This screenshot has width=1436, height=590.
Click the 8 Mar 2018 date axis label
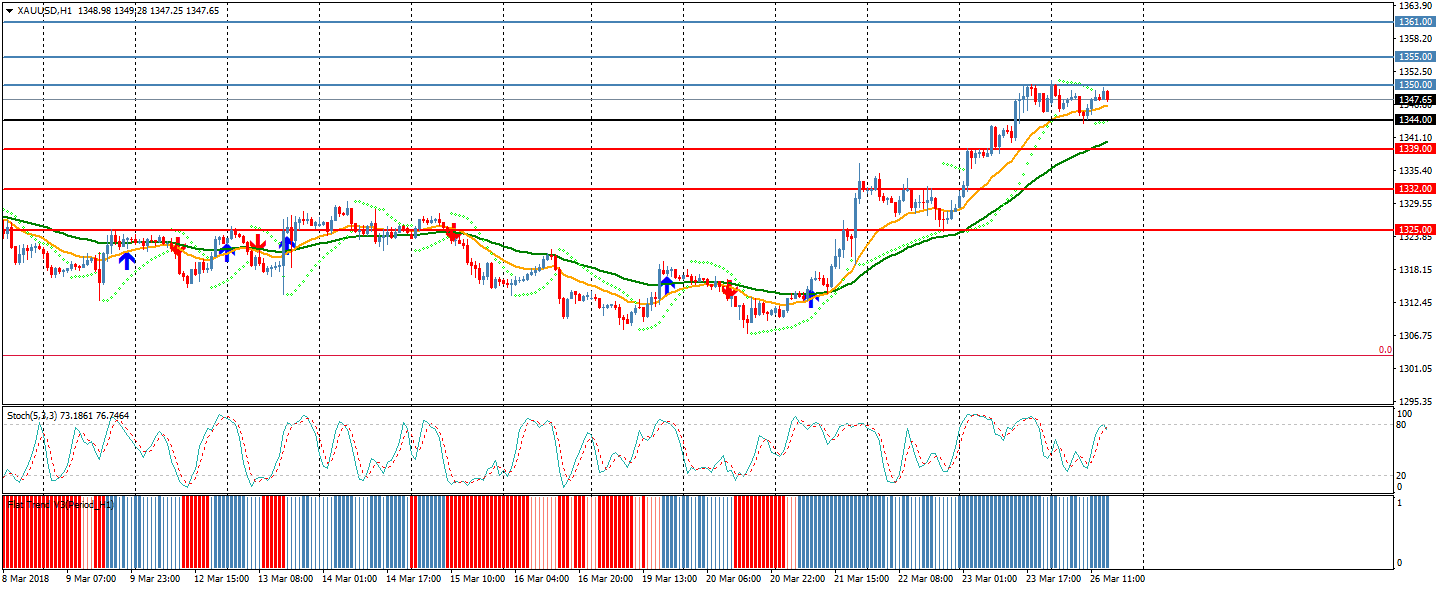point(27,578)
